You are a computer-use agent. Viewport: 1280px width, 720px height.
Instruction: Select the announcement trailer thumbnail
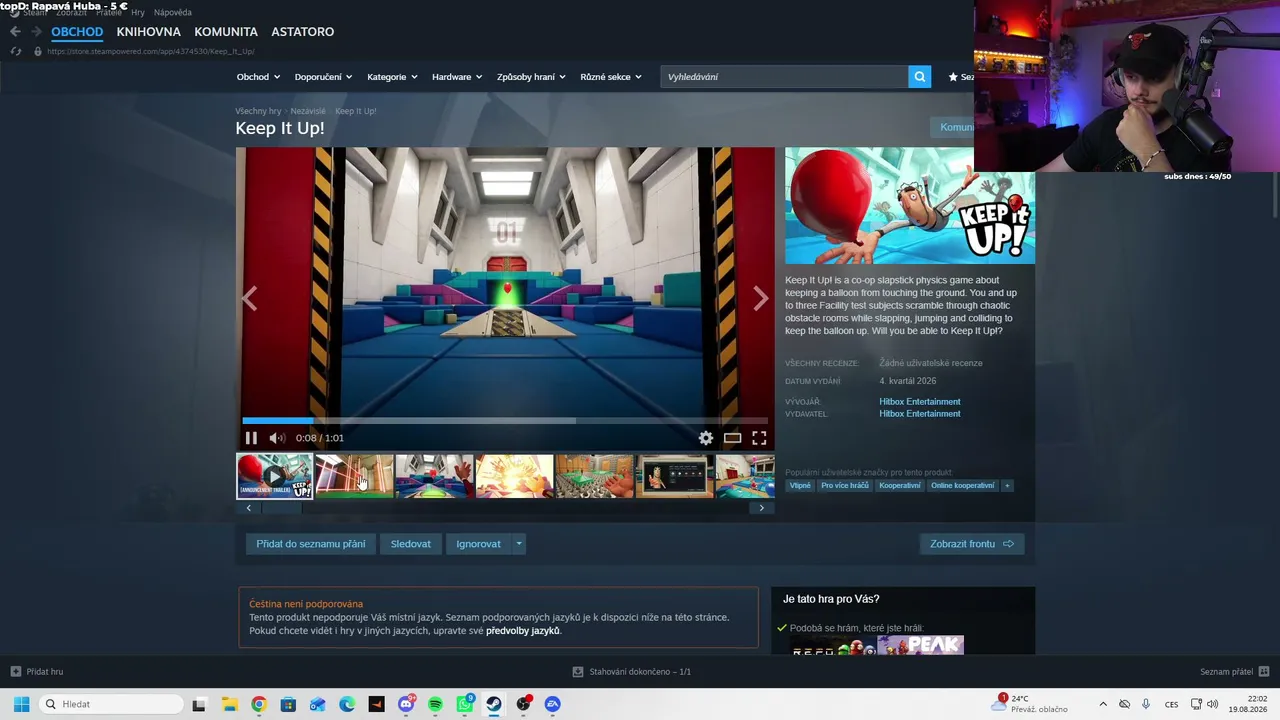pos(274,476)
